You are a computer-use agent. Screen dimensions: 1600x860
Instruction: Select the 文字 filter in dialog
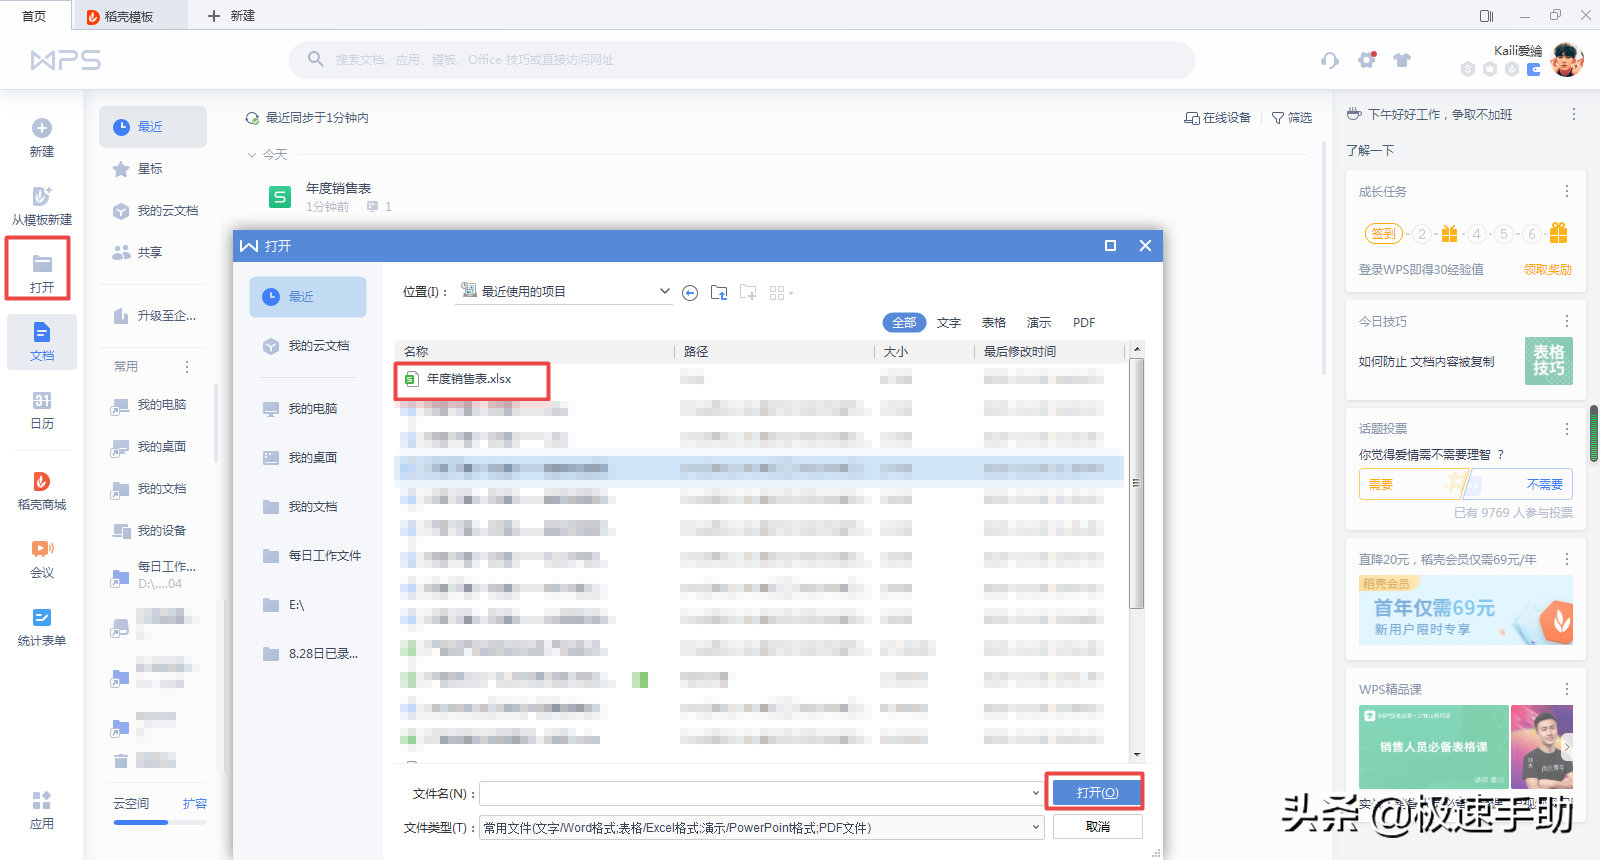tap(949, 322)
